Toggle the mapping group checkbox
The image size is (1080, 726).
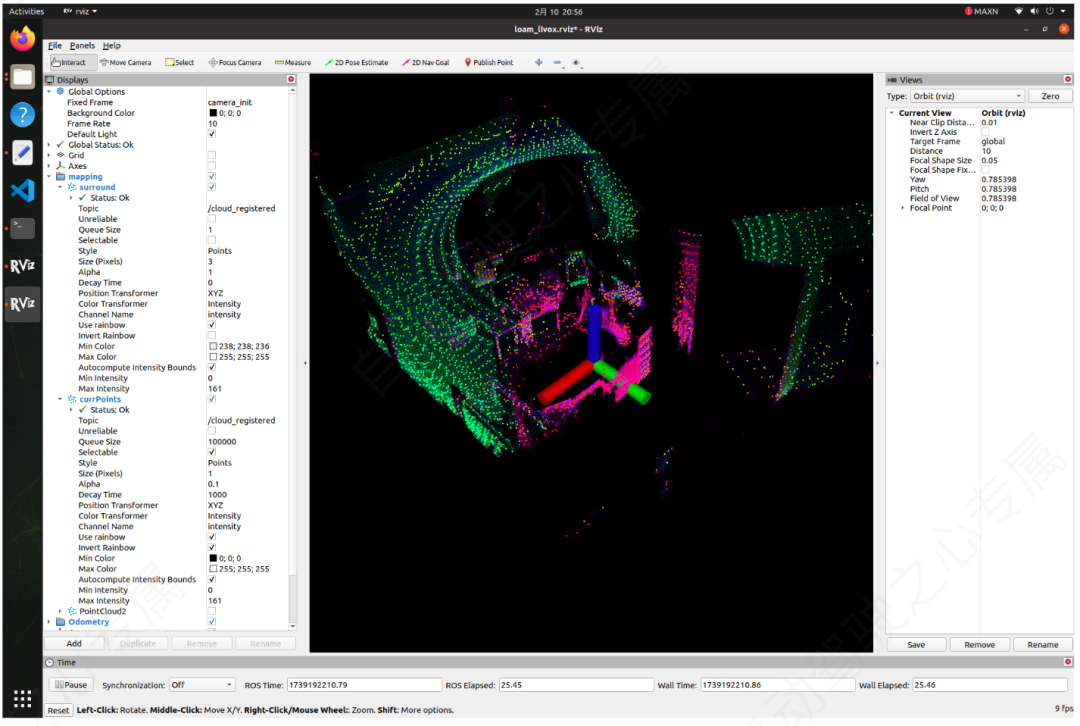click(211, 176)
